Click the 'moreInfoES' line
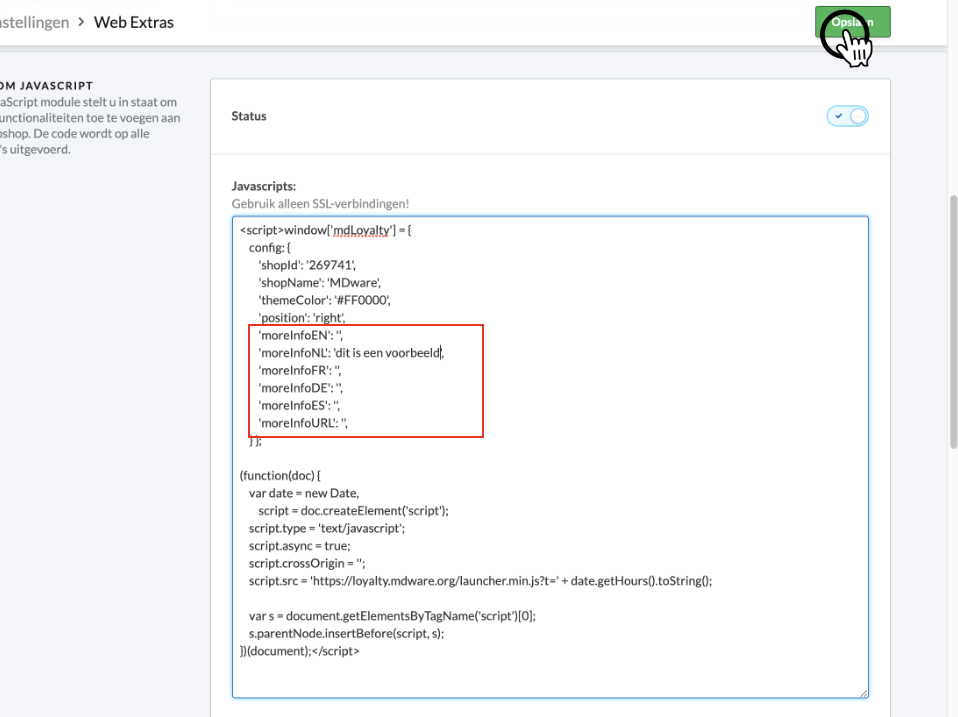Screen dimensions: 958x717 pos(299,406)
